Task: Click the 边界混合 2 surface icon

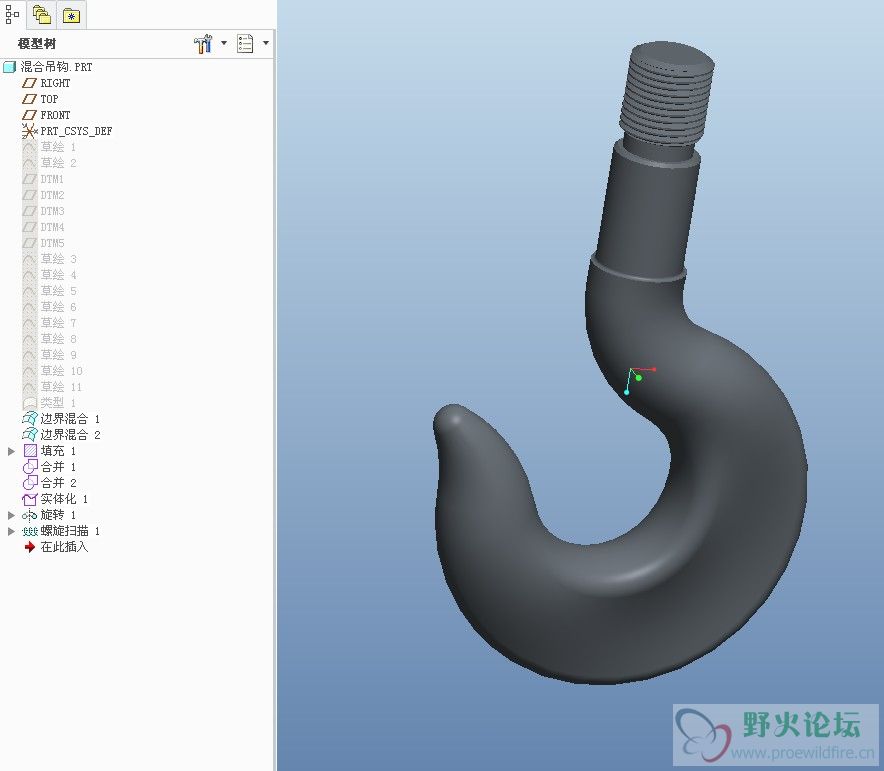Action: coord(29,435)
